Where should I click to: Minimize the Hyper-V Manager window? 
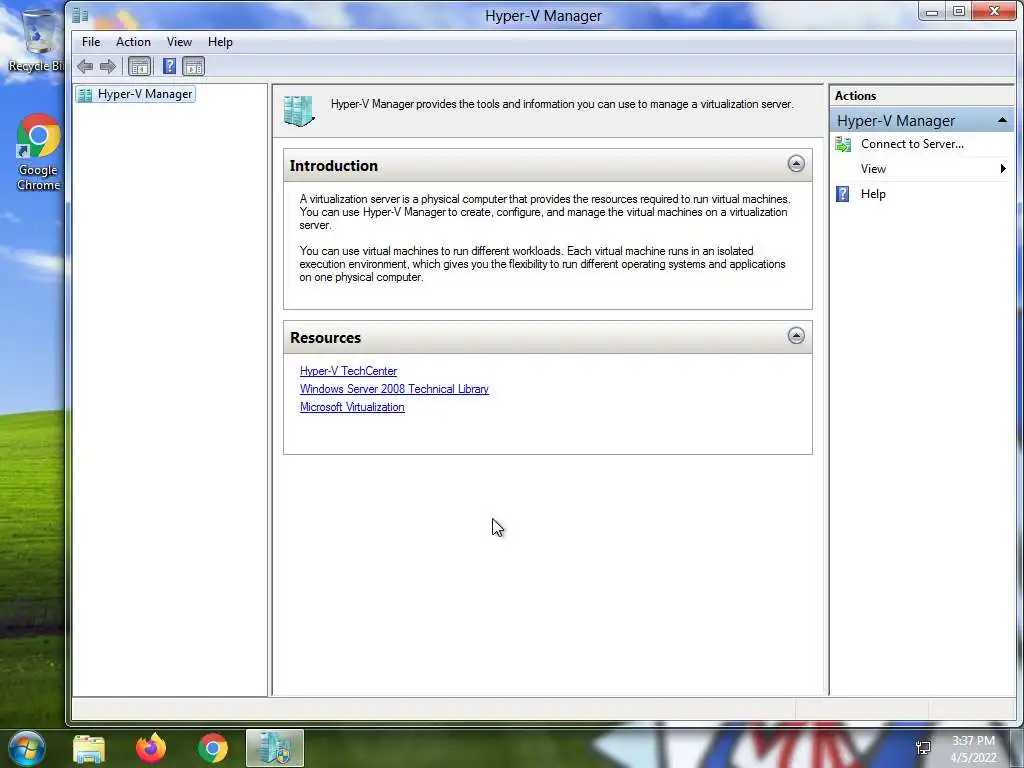pos(931,12)
